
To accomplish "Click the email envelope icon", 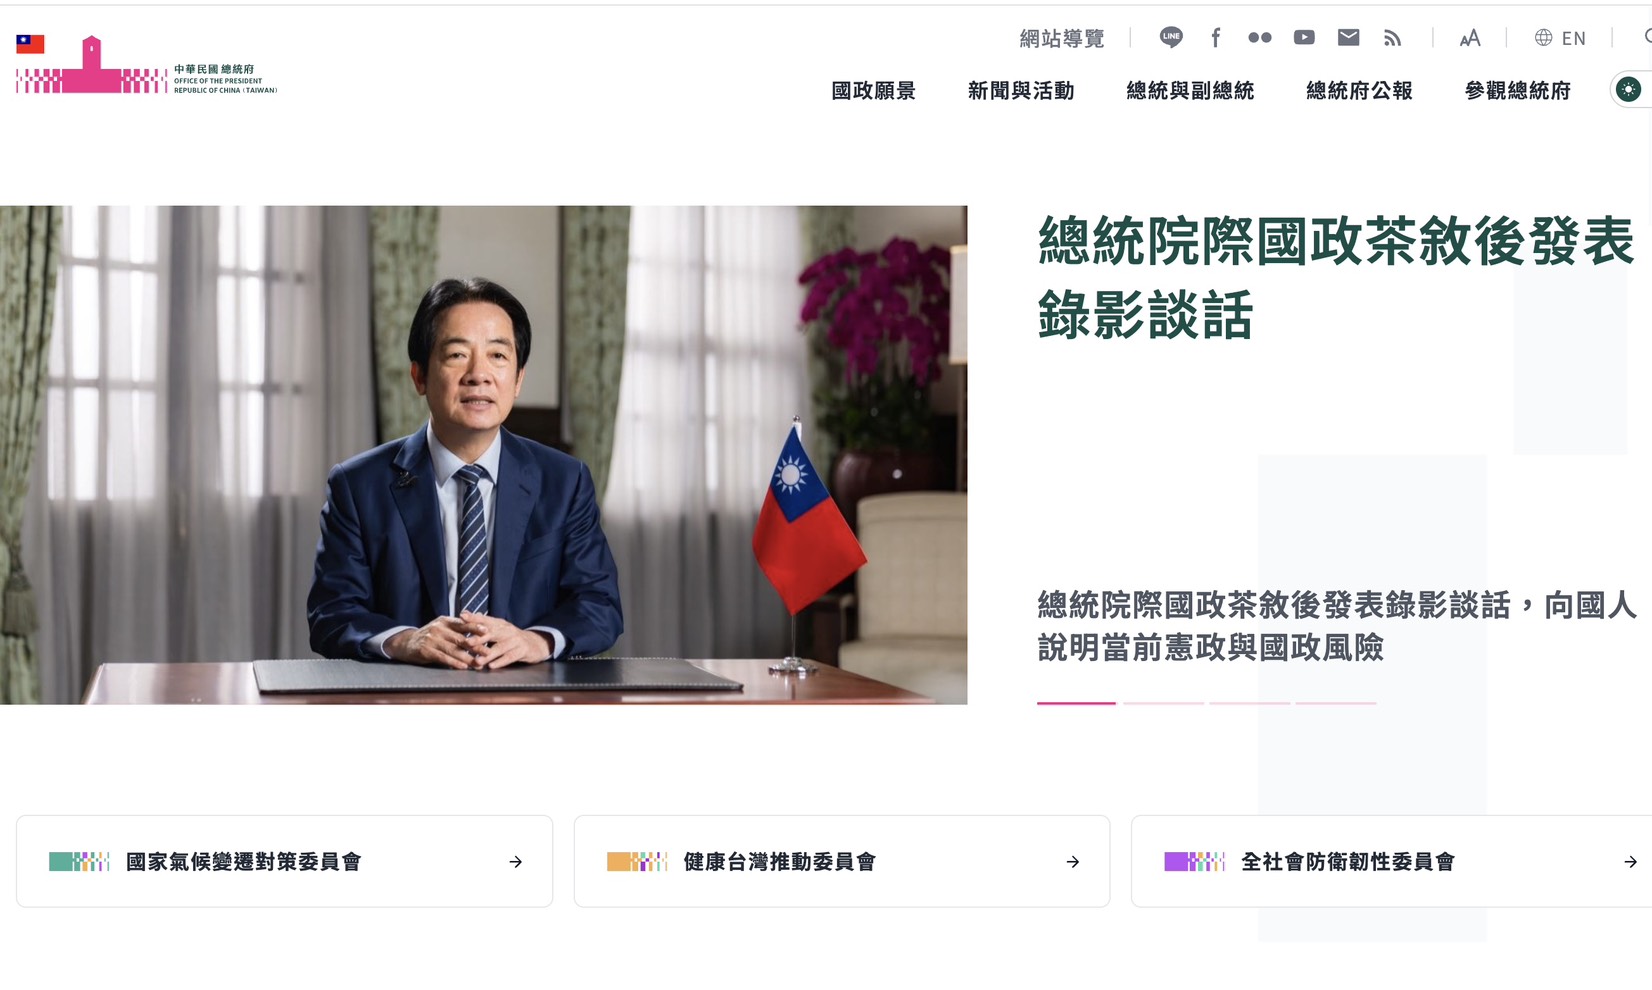I will (x=1349, y=38).
